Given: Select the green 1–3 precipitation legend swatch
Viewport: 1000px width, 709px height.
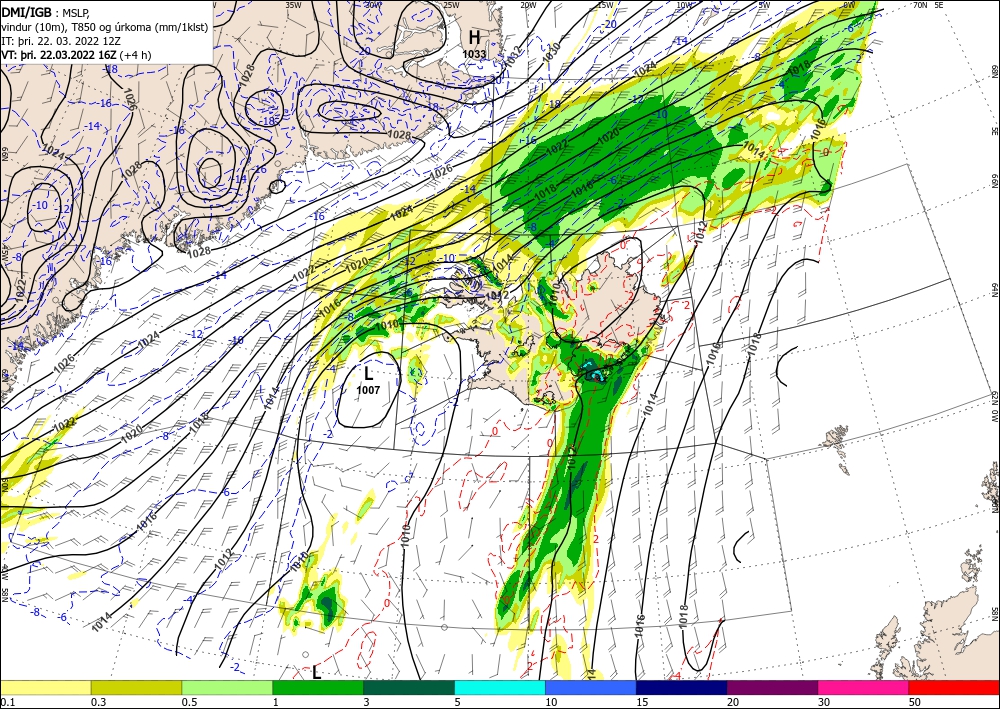Looking at the screenshot, I should pyautogui.click(x=318, y=687).
